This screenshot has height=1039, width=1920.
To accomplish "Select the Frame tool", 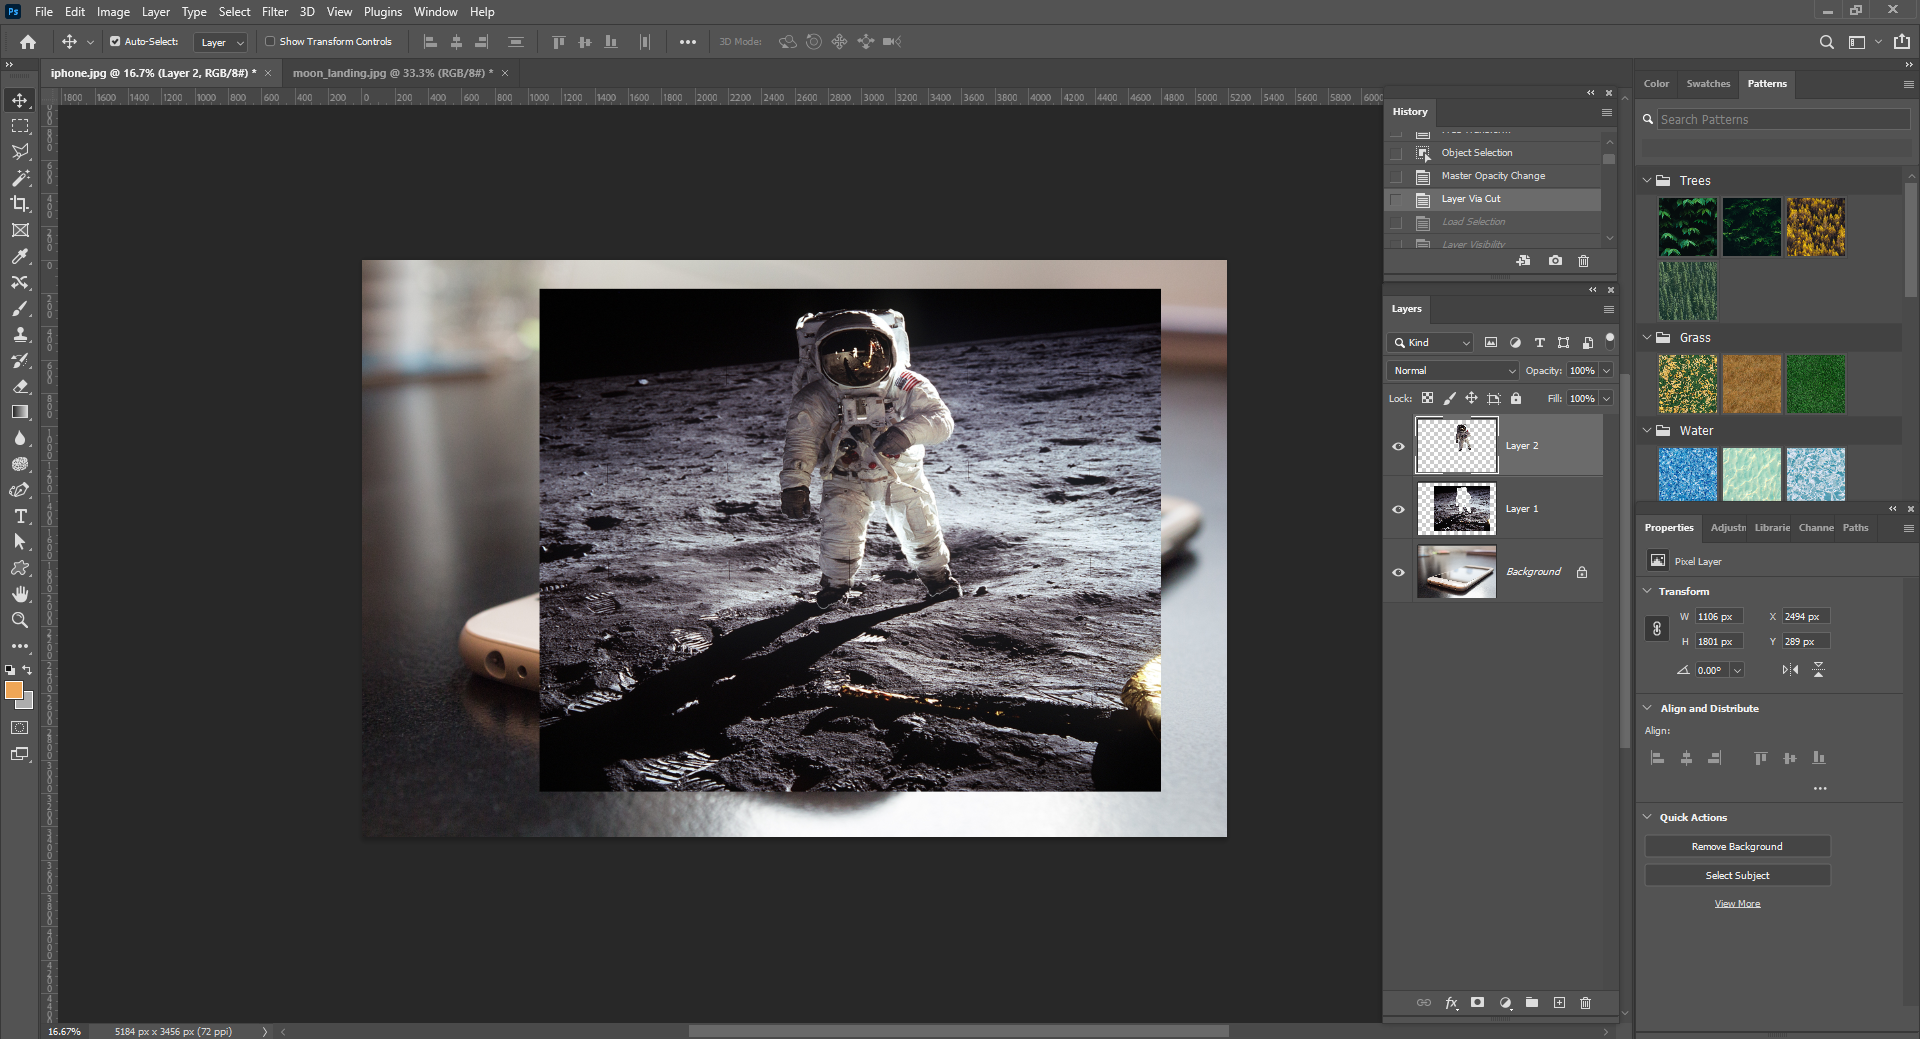I will (20, 230).
